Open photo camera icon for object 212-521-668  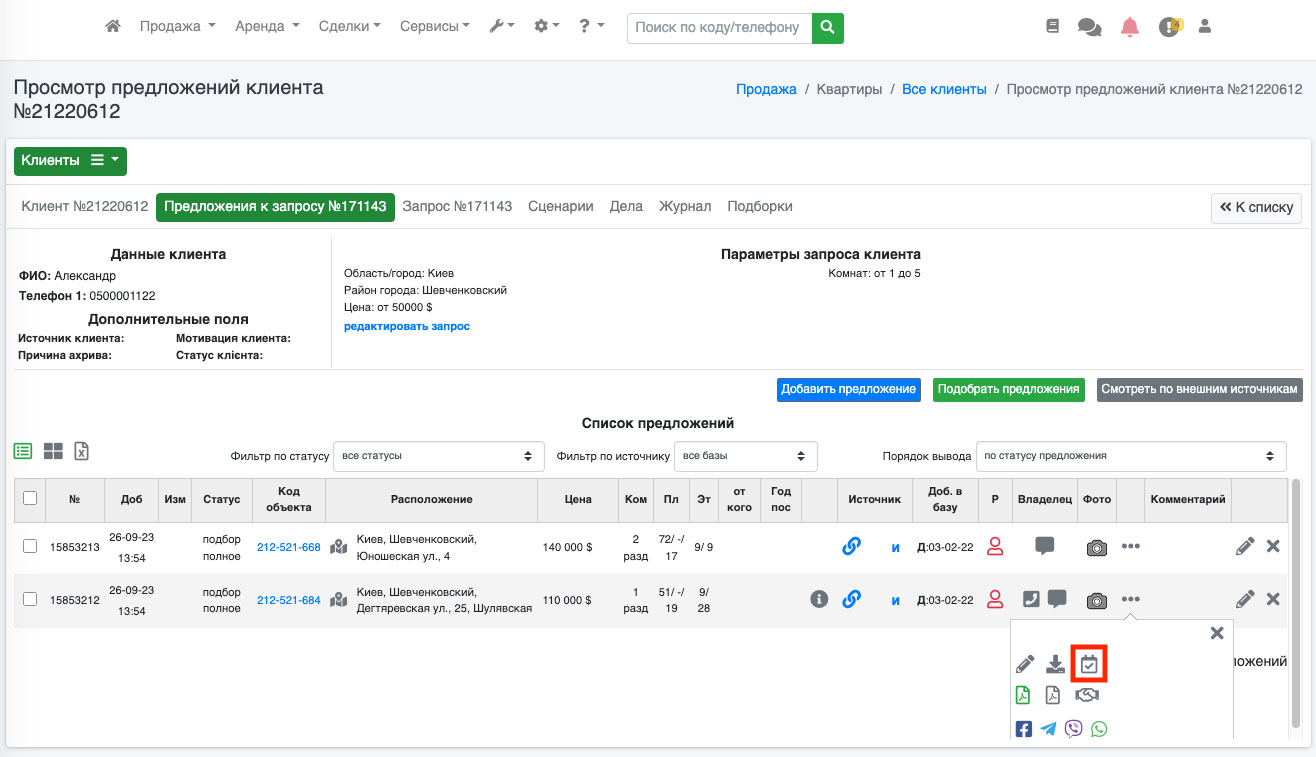point(1096,547)
